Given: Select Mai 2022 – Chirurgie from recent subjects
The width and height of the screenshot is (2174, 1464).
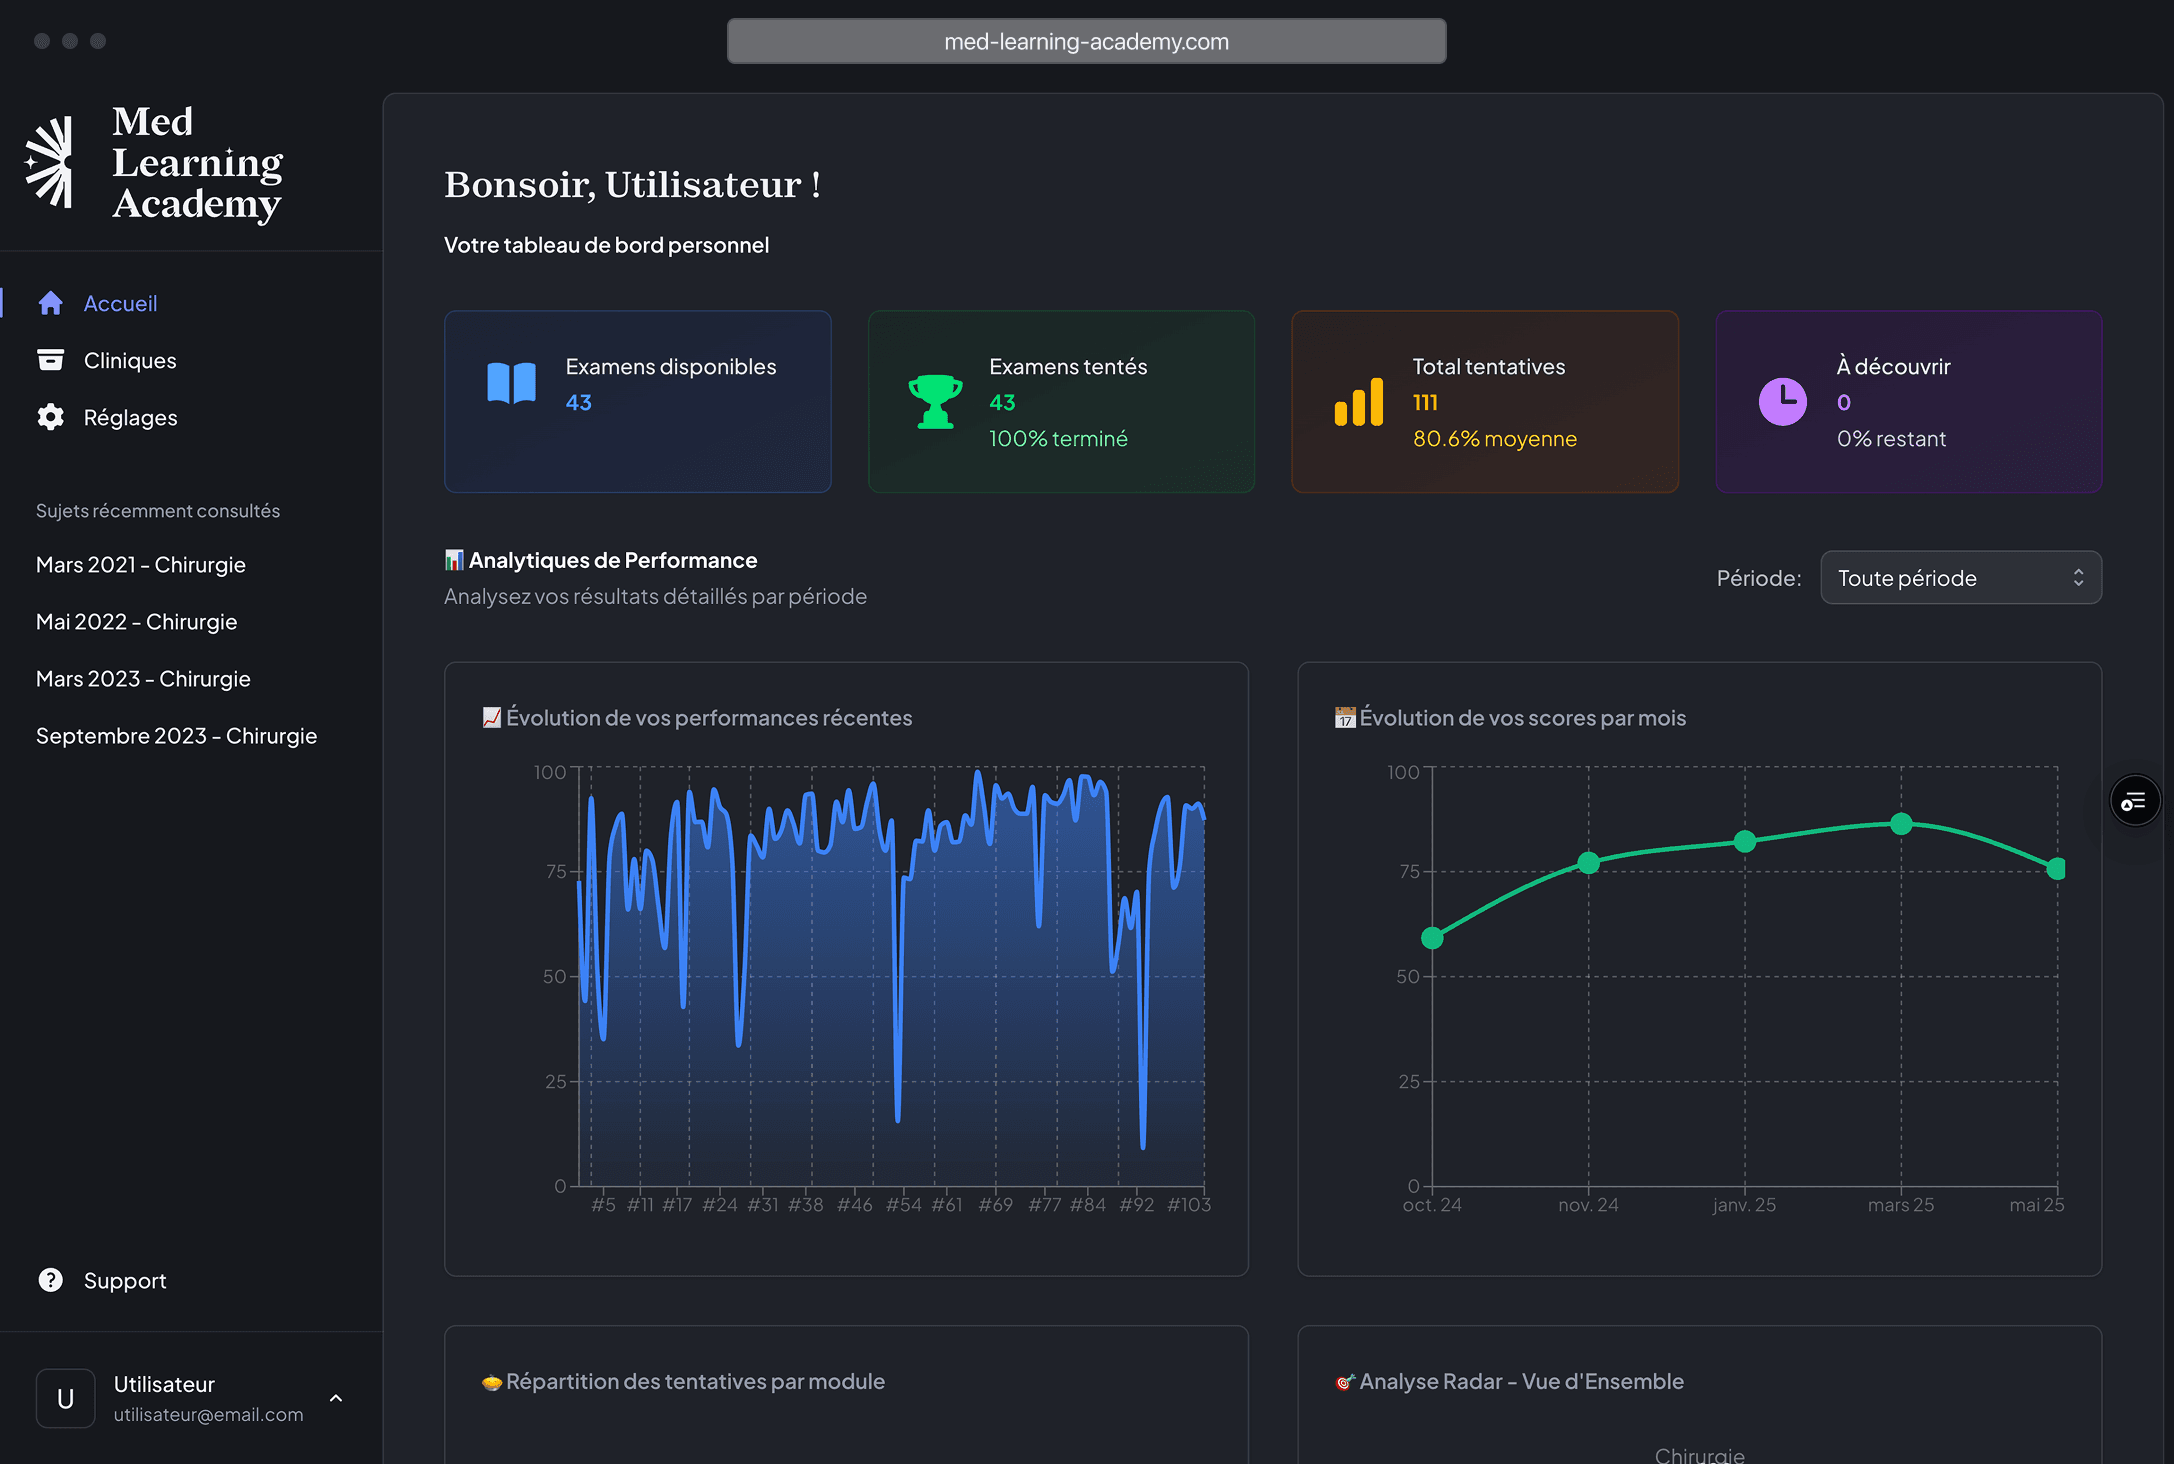Looking at the screenshot, I should (137, 621).
